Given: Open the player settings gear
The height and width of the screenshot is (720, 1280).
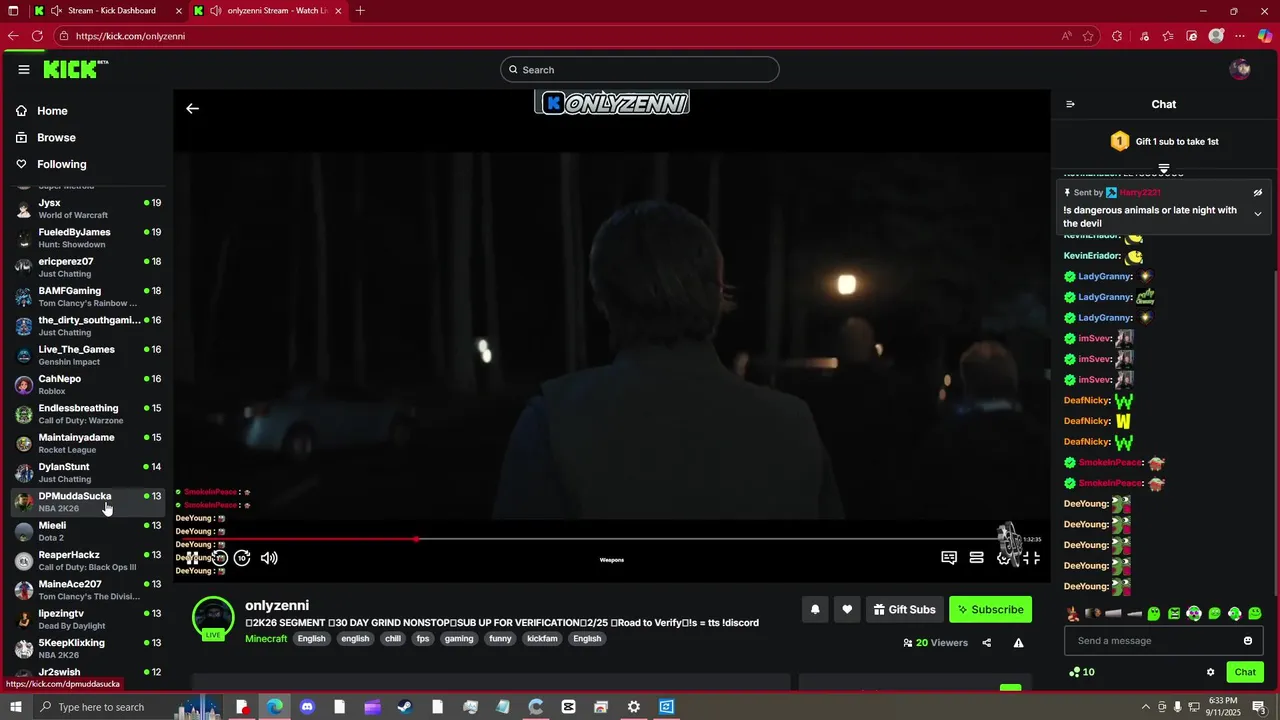Looking at the screenshot, I should (x=1004, y=558).
